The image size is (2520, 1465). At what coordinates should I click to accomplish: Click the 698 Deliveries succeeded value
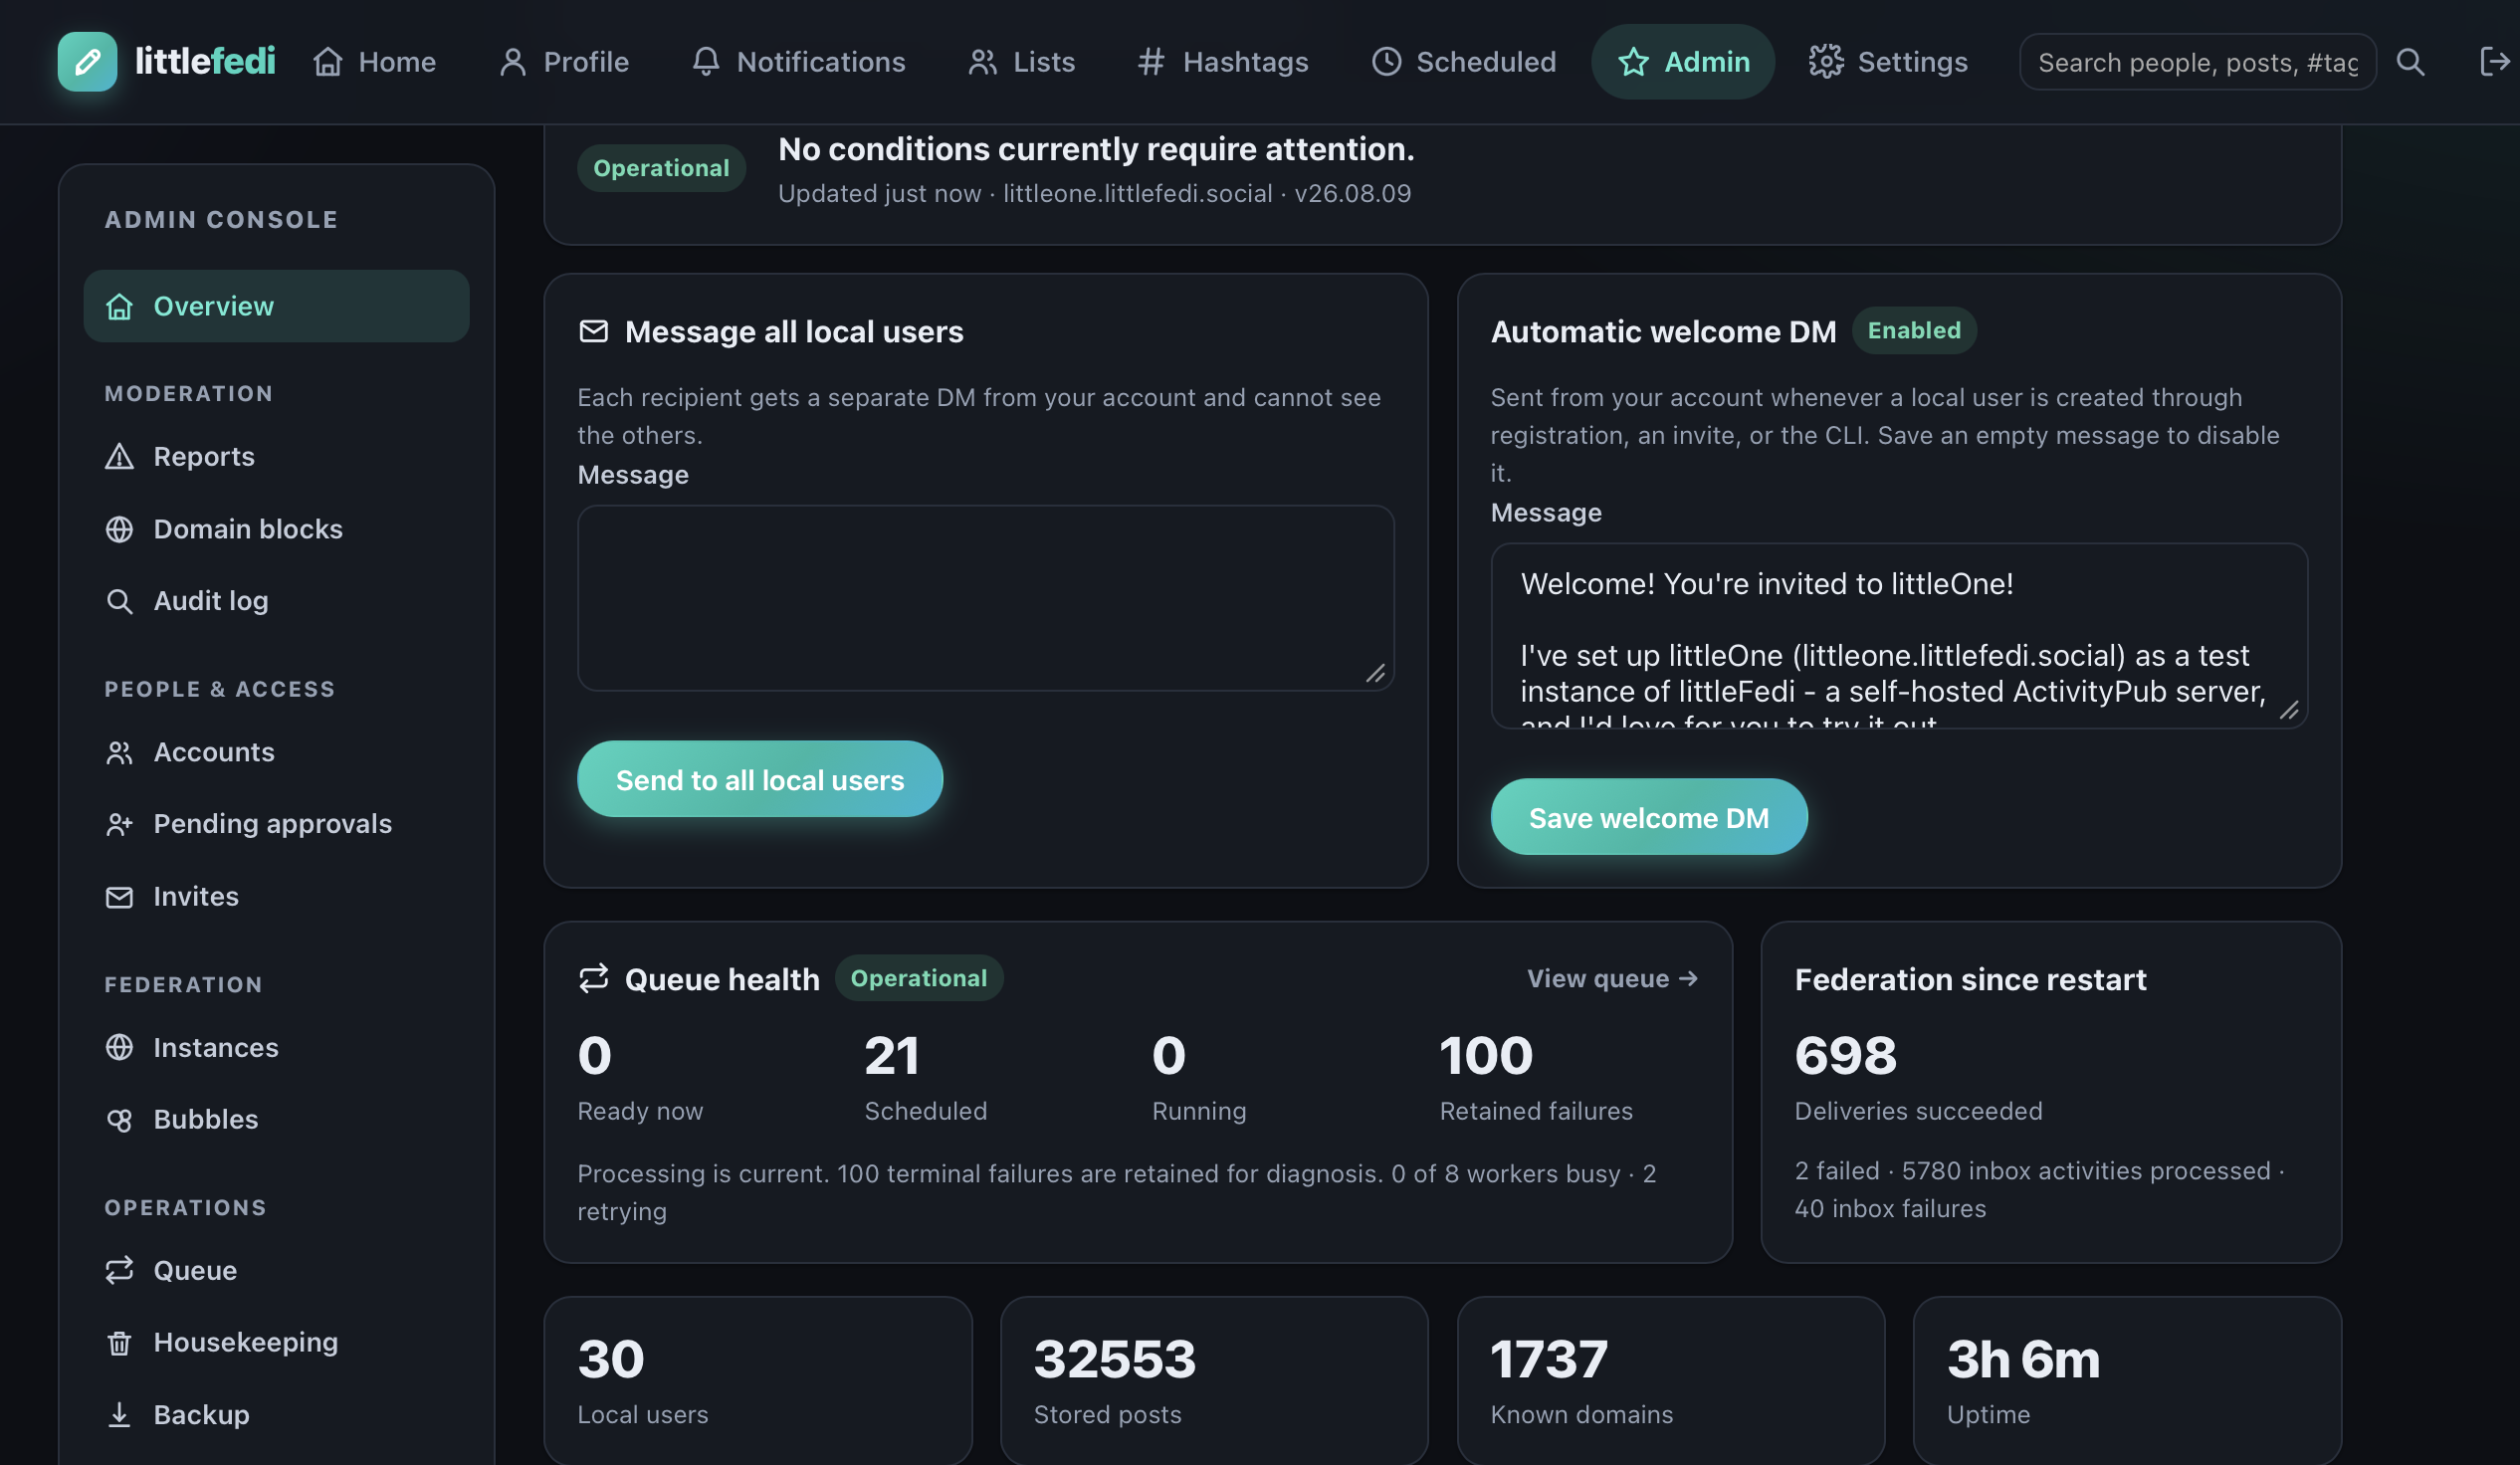click(x=1845, y=1056)
